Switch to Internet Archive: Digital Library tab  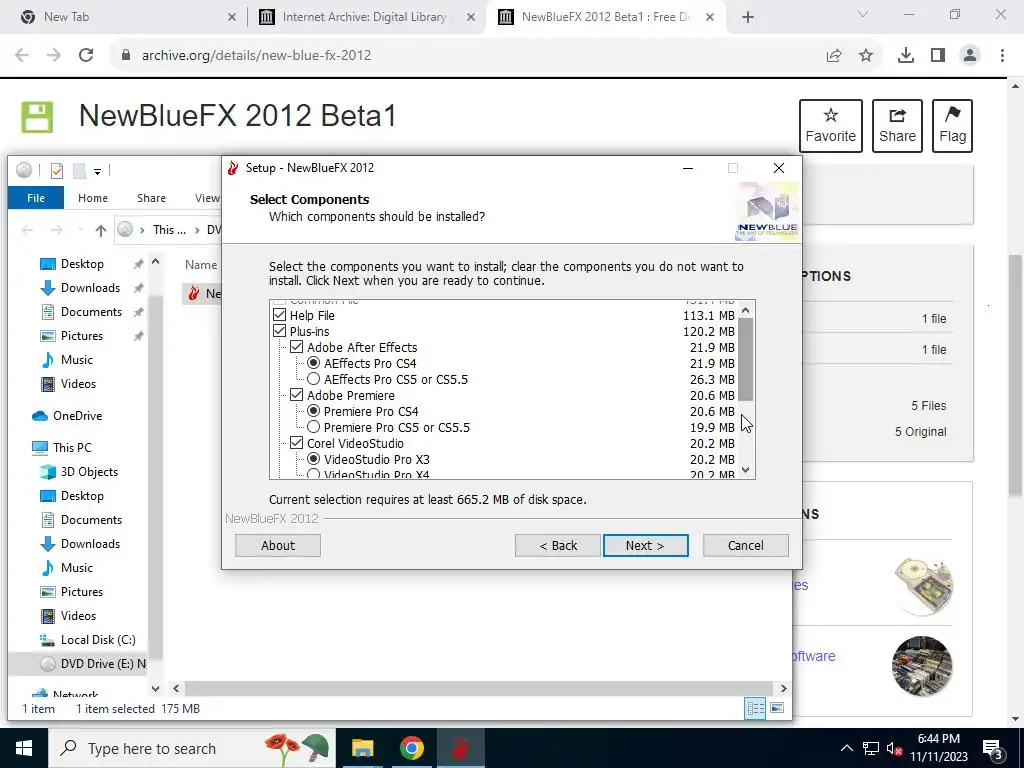[x=364, y=18]
